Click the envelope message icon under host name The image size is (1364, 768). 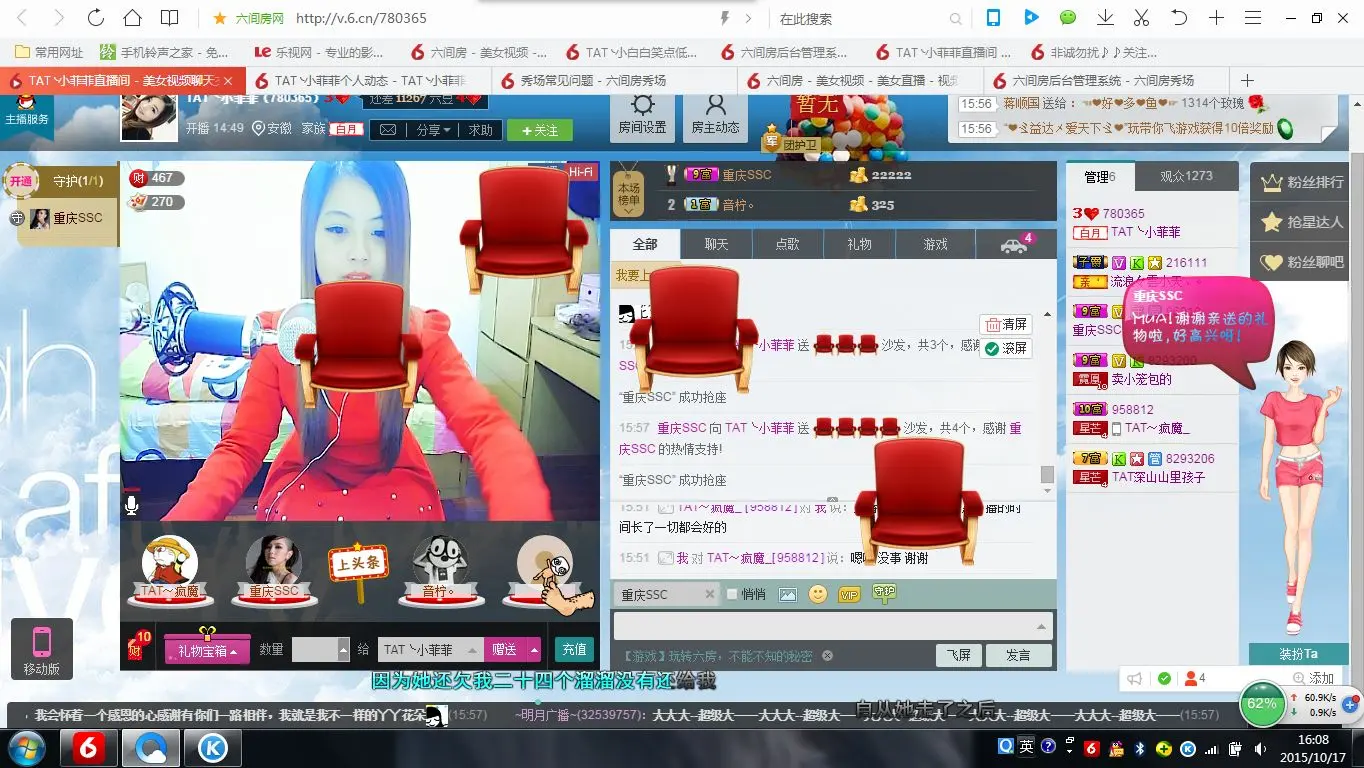tap(388, 130)
